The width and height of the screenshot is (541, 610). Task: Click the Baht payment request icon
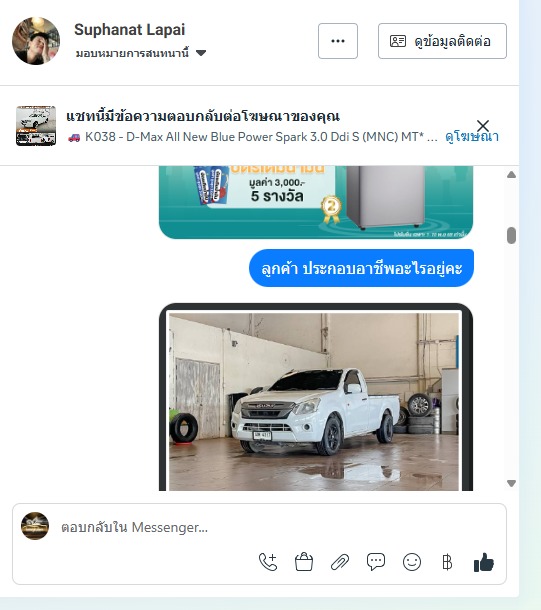pyautogui.click(x=447, y=562)
